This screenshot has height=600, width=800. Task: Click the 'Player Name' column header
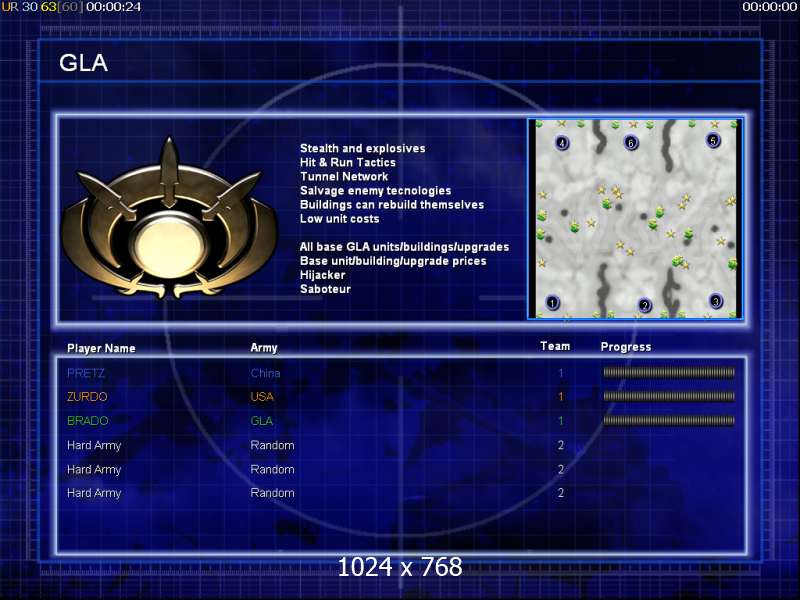click(101, 348)
